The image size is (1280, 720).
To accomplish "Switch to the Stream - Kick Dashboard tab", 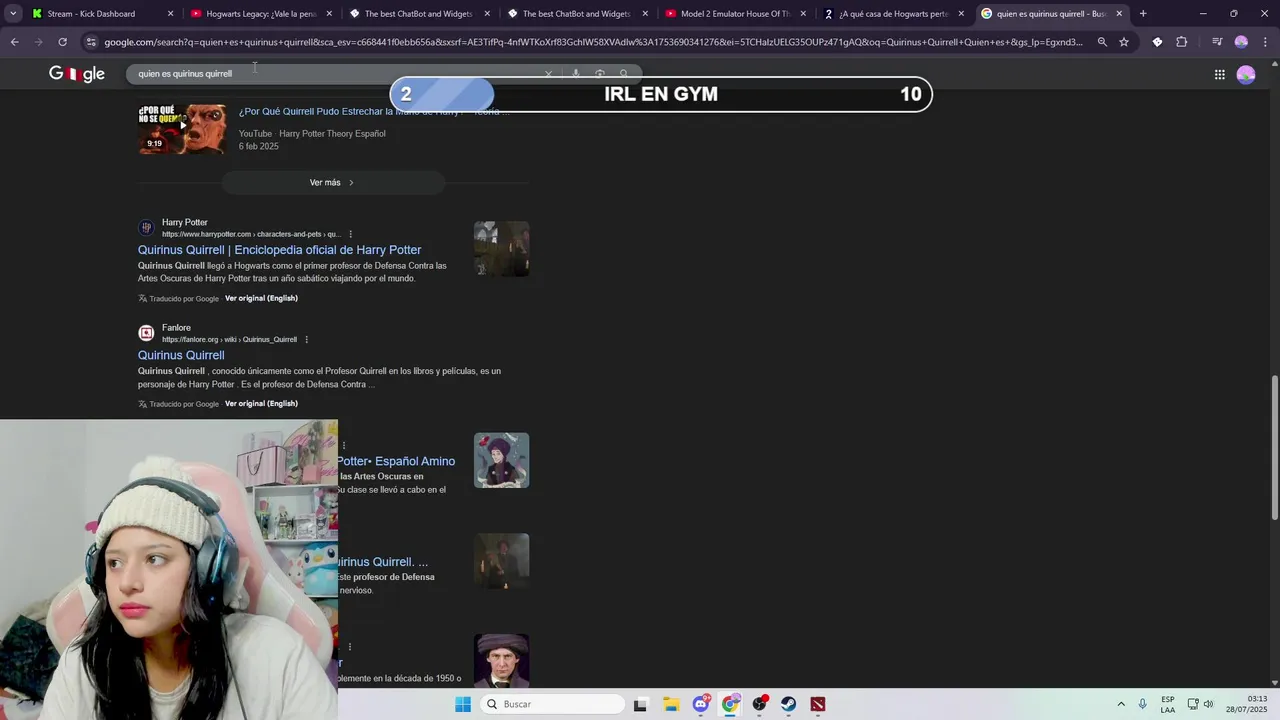I will click(x=92, y=14).
